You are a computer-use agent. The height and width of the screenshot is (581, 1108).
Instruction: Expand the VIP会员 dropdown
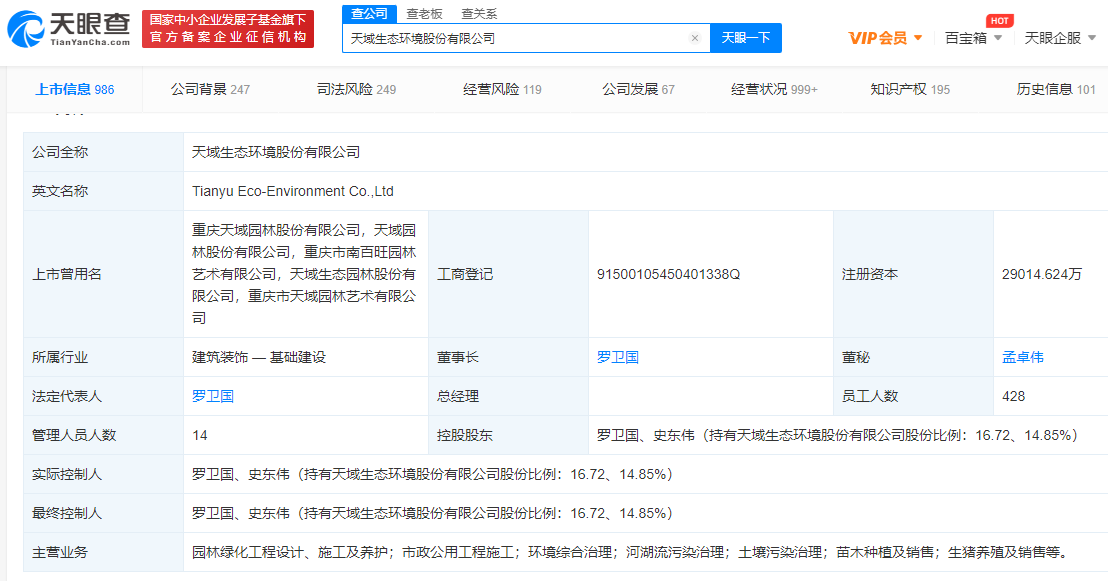[885, 38]
